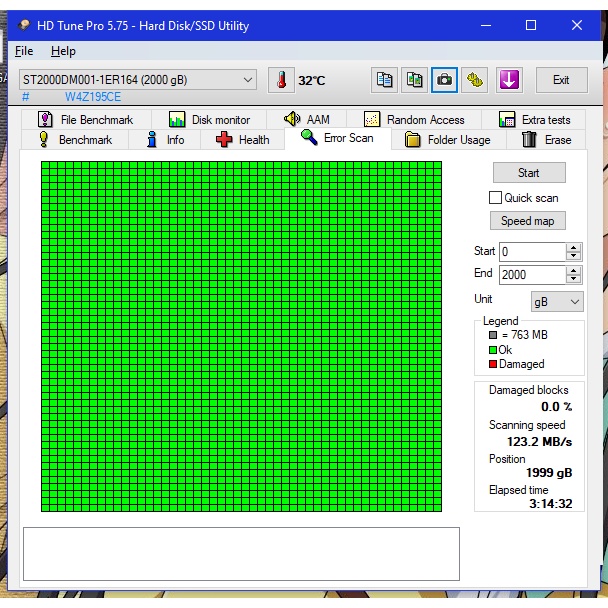Viewport: 608px width, 608px height.
Task: Decrease the End value with down arrow
Action: [573, 278]
